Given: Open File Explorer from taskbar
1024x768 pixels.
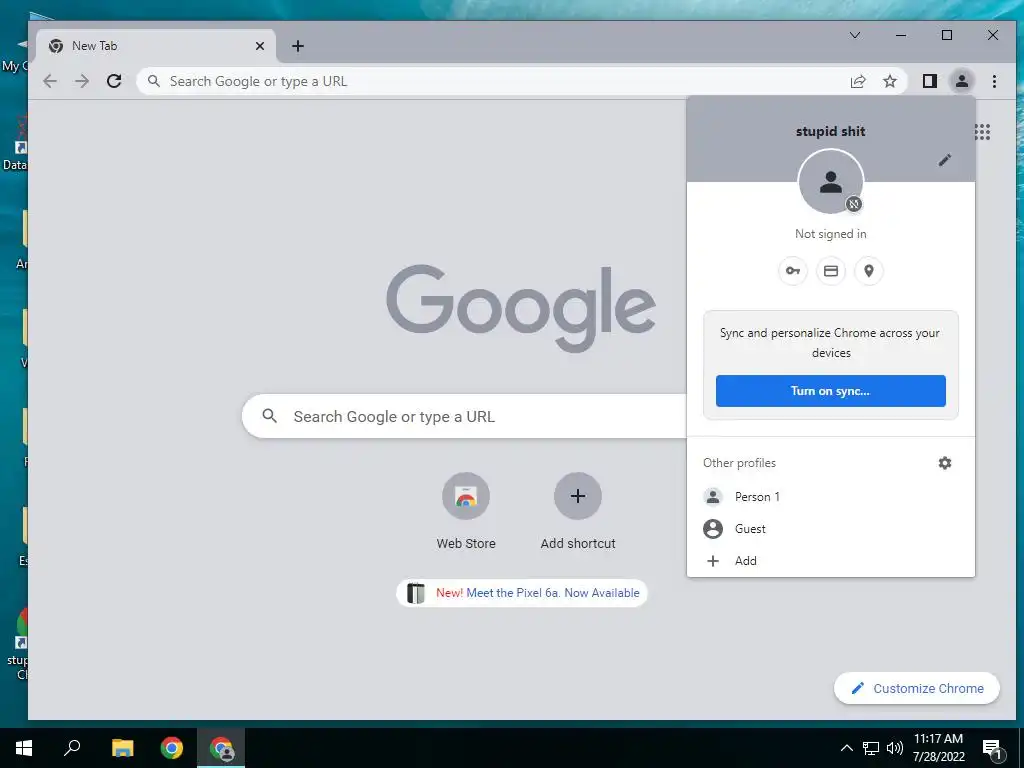Looking at the screenshot, I should tap(122, 748).
